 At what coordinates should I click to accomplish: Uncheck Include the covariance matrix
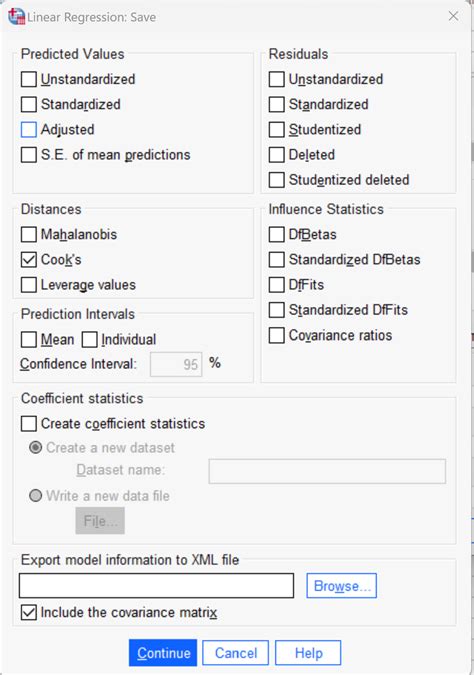pyautogui.click(x=29, y=613)
